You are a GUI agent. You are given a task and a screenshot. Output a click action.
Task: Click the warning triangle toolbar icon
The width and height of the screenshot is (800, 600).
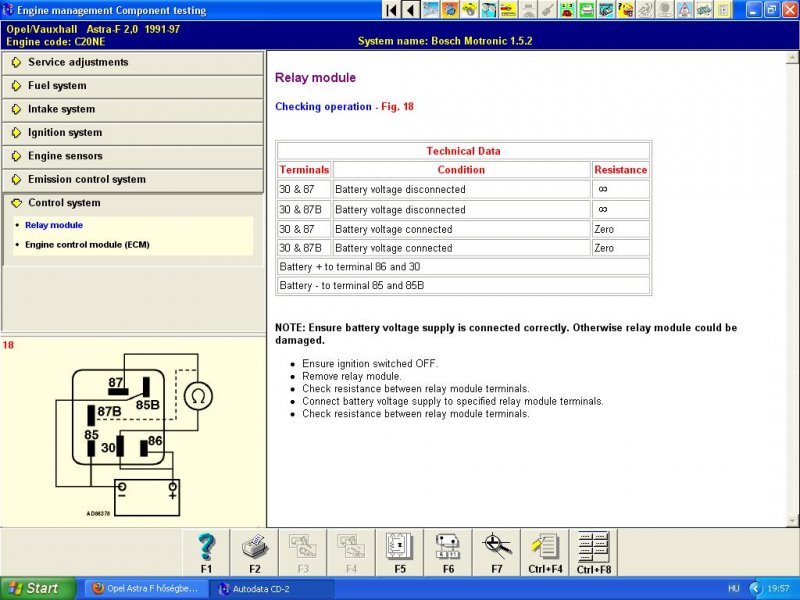685,10
